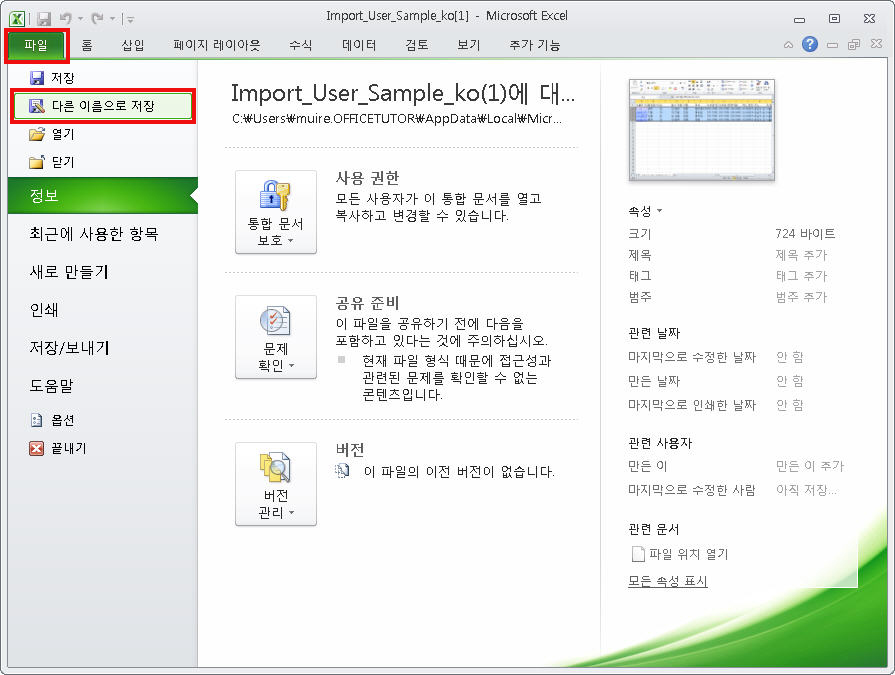Click the 공유 준비 heading
The height and width of the screenshot is (675, 895).
tap(367, 303)
